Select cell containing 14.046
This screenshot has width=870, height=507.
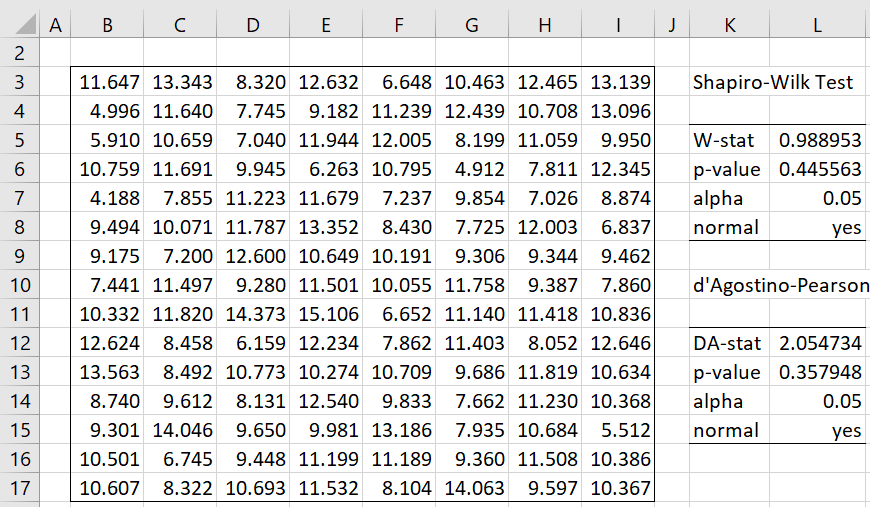[x=180, y=430]
